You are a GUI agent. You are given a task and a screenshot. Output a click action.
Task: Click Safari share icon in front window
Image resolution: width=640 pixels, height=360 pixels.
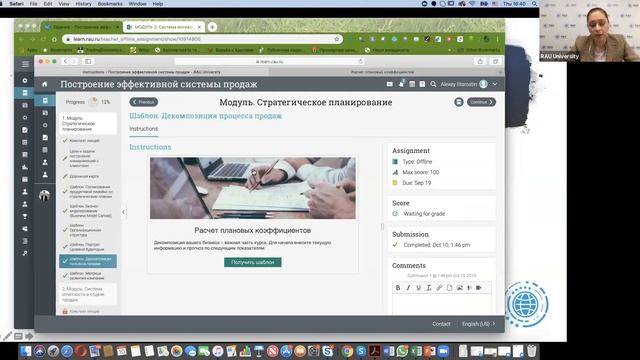[x=480, y=61]
